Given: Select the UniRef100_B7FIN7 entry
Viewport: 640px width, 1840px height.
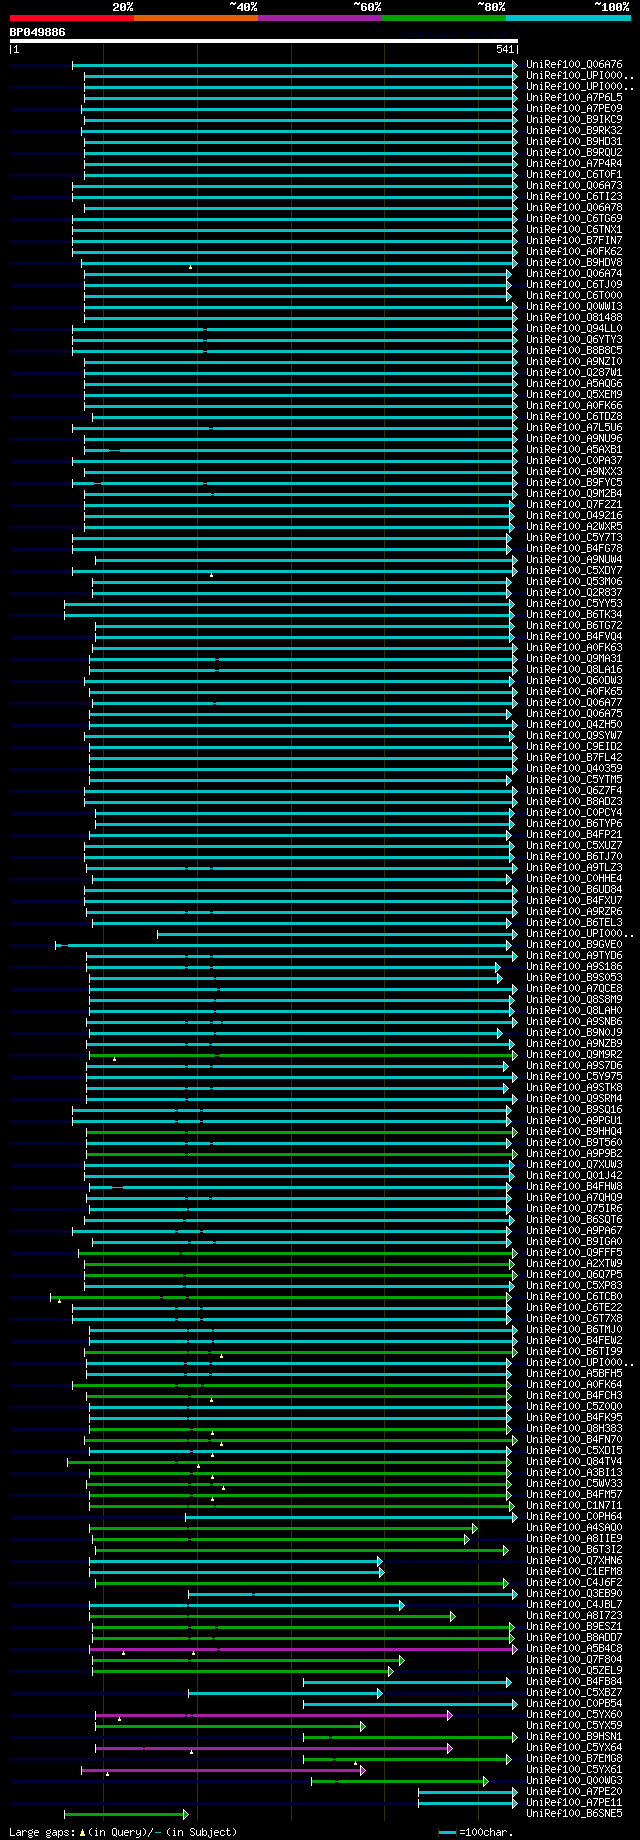Looking at the screenshot, I should coord(574,241).
